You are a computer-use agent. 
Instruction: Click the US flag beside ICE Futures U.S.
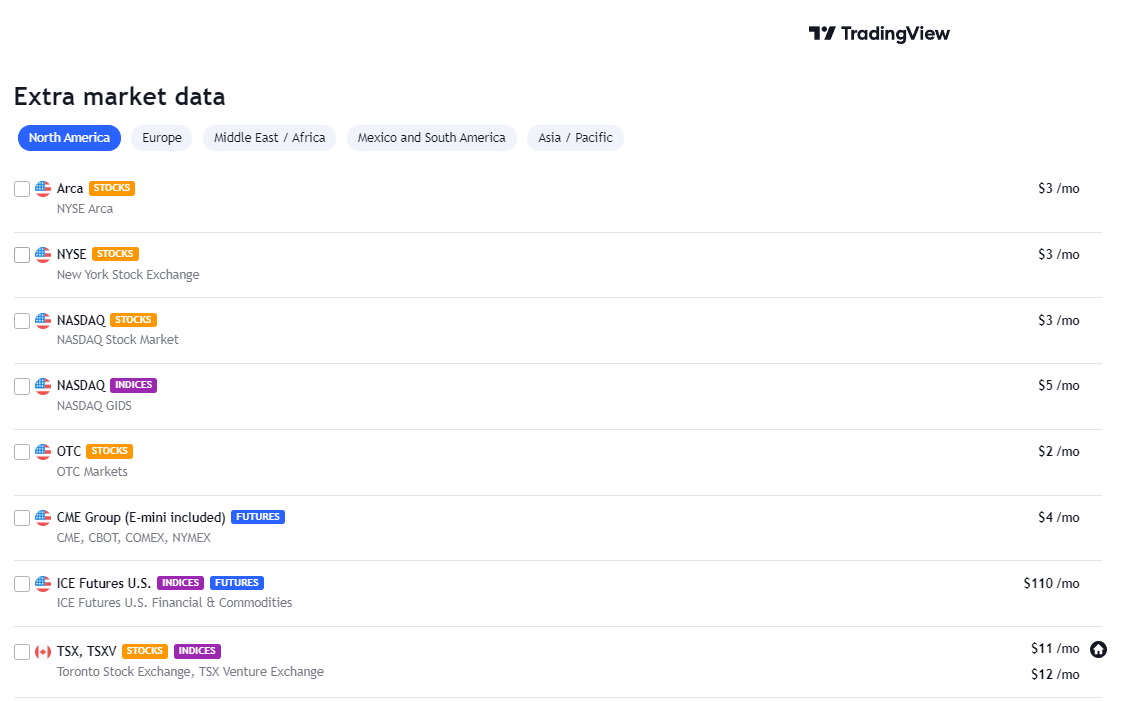[x=43, y=583]
